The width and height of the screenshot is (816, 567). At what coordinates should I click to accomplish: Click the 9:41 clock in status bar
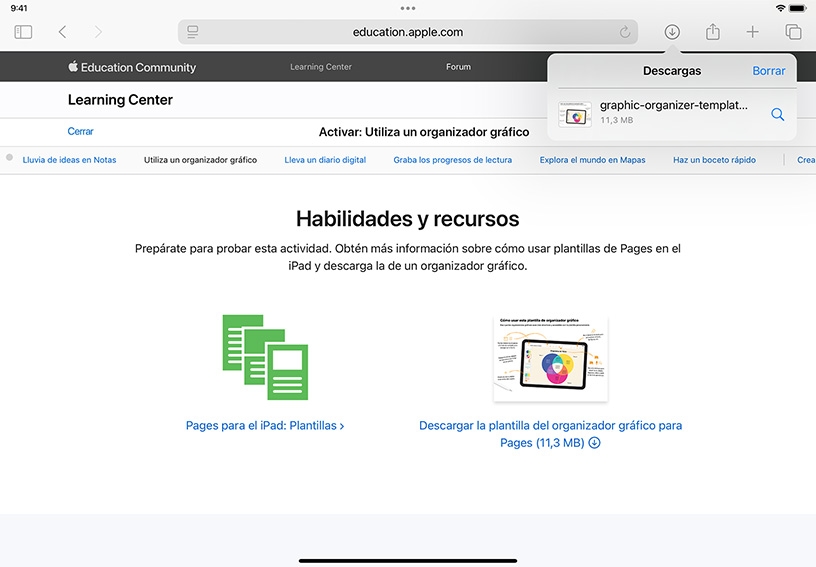[x=19, y=8]
